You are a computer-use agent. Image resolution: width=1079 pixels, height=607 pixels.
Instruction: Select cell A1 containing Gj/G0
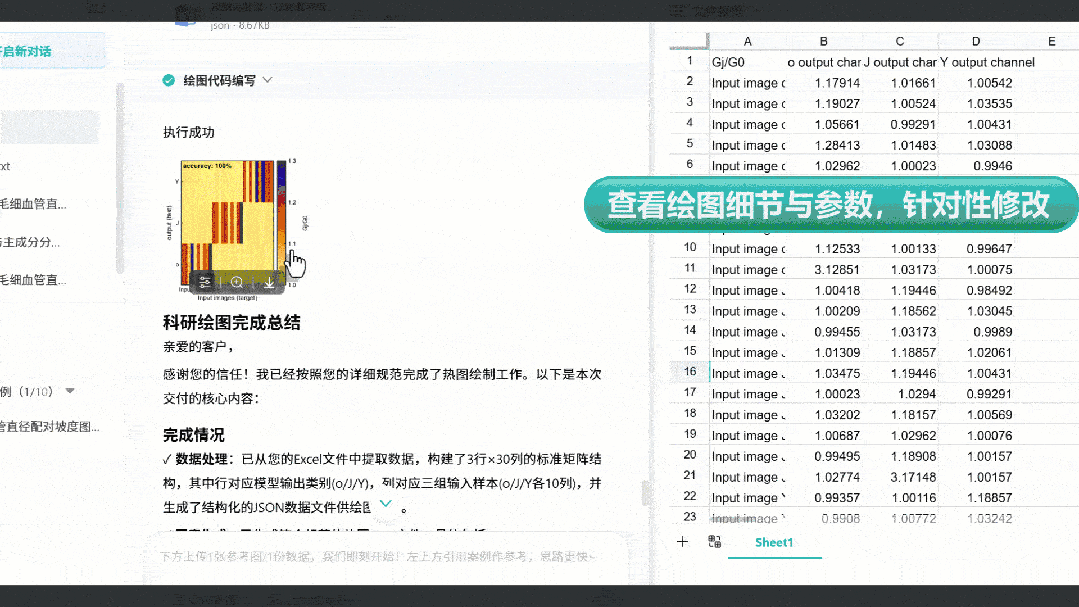pos(747,62)
